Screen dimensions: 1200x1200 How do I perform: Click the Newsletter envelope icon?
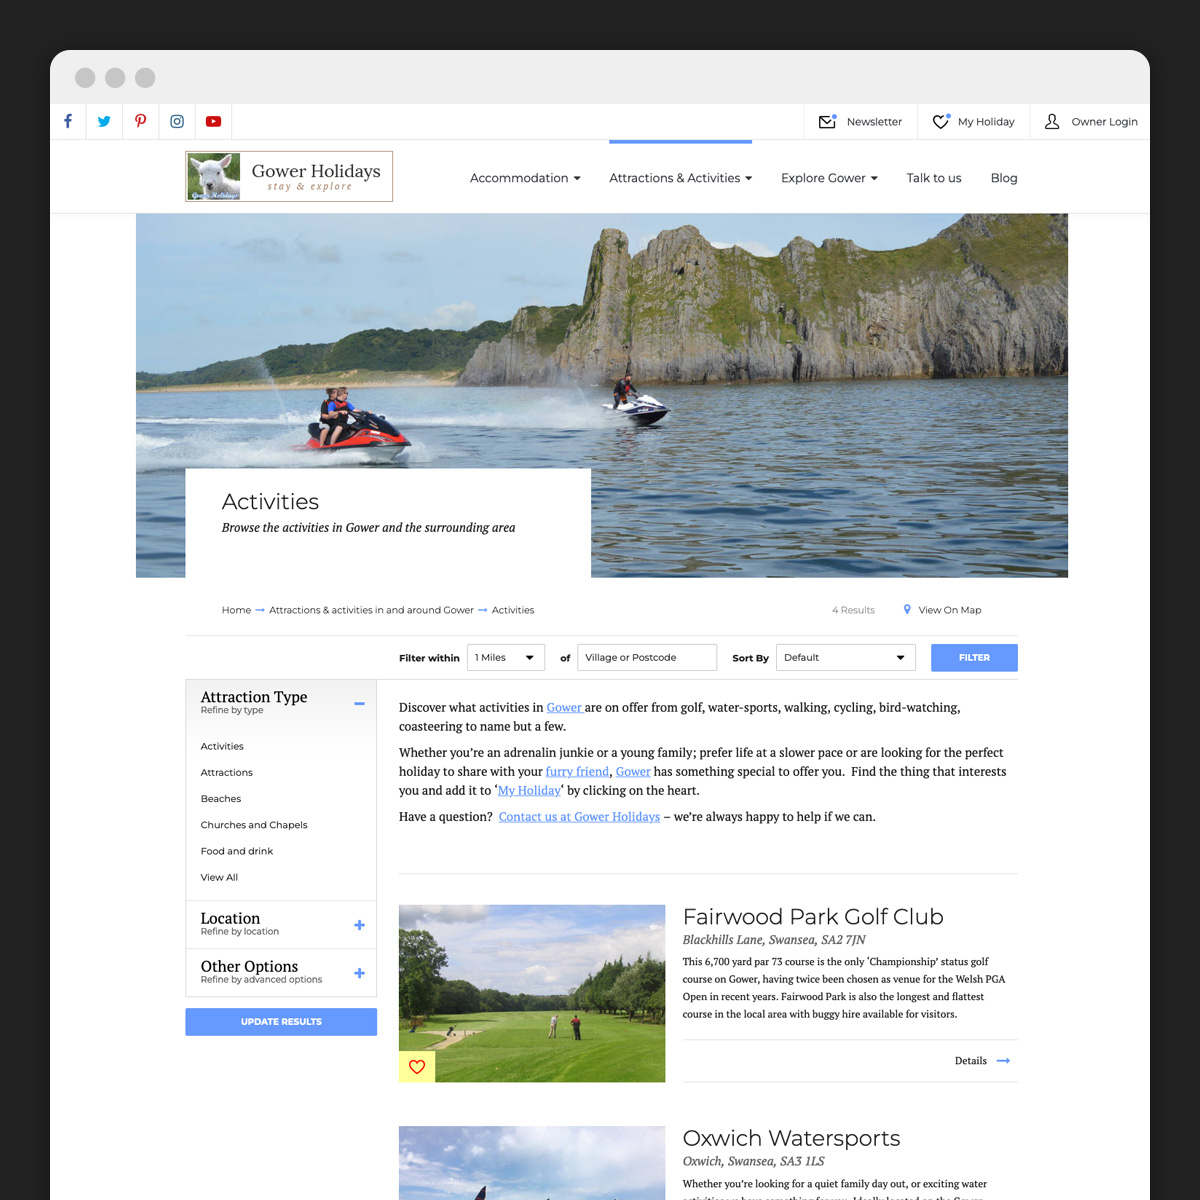coord(827,121)
